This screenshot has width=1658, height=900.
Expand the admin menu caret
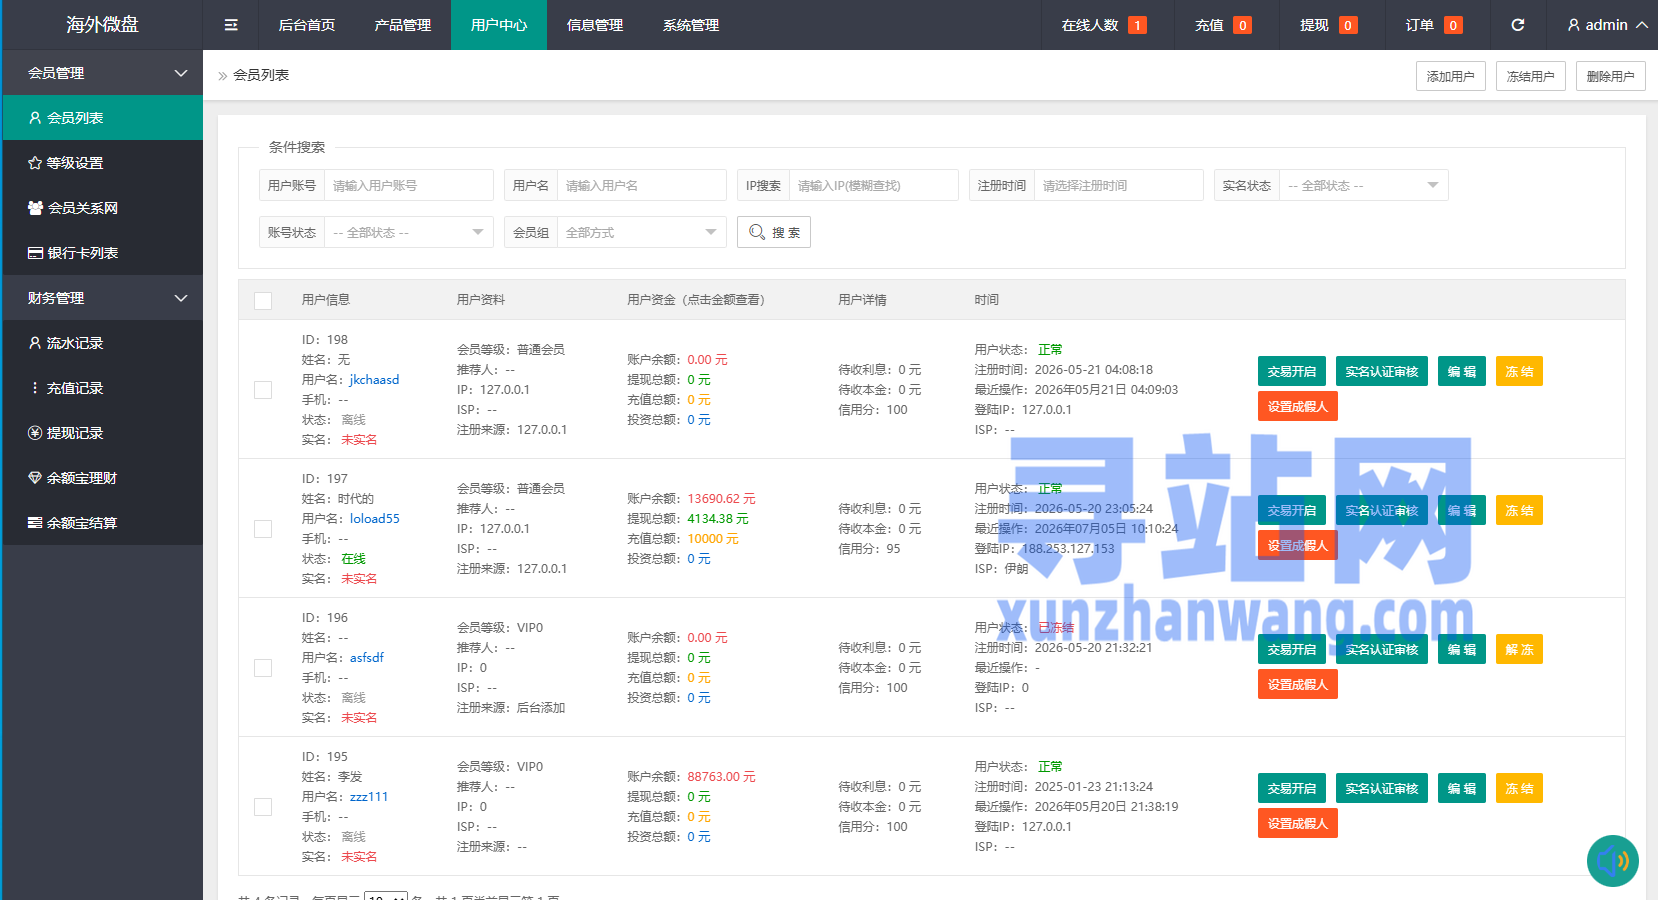[1642, 25]
